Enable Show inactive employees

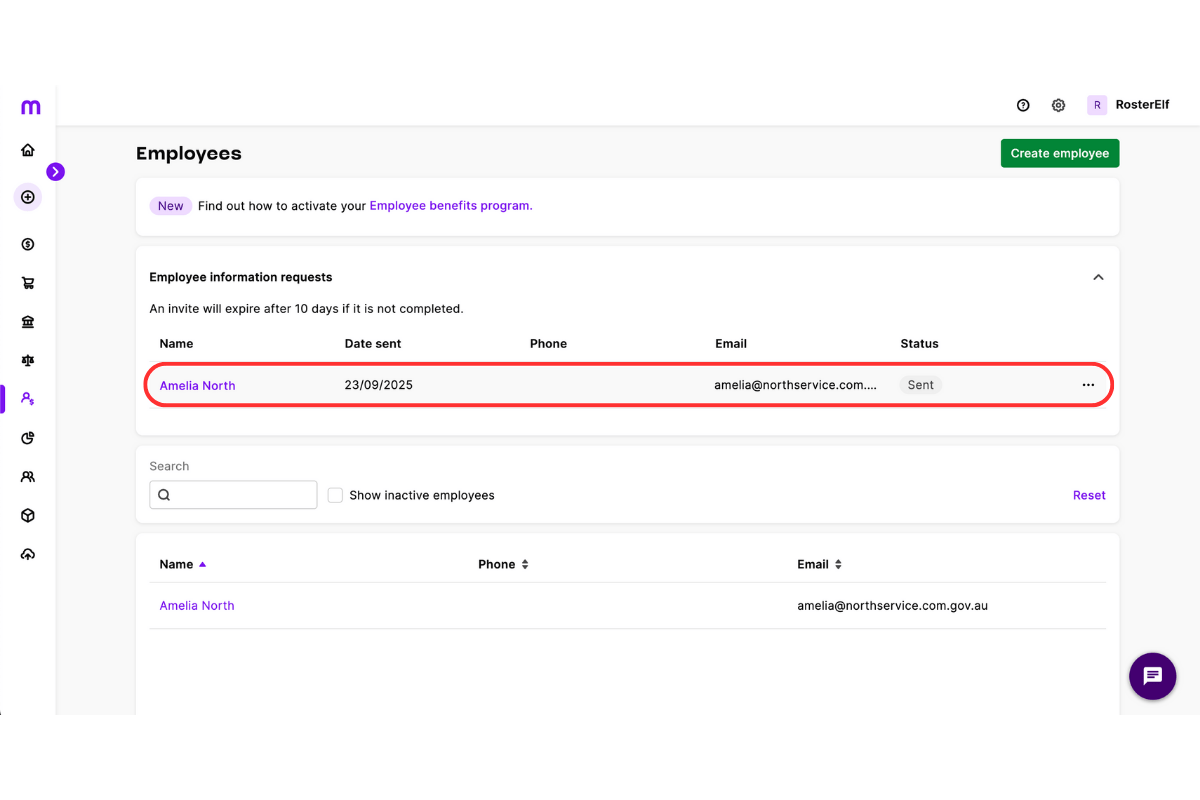click(x=335, y=494)
